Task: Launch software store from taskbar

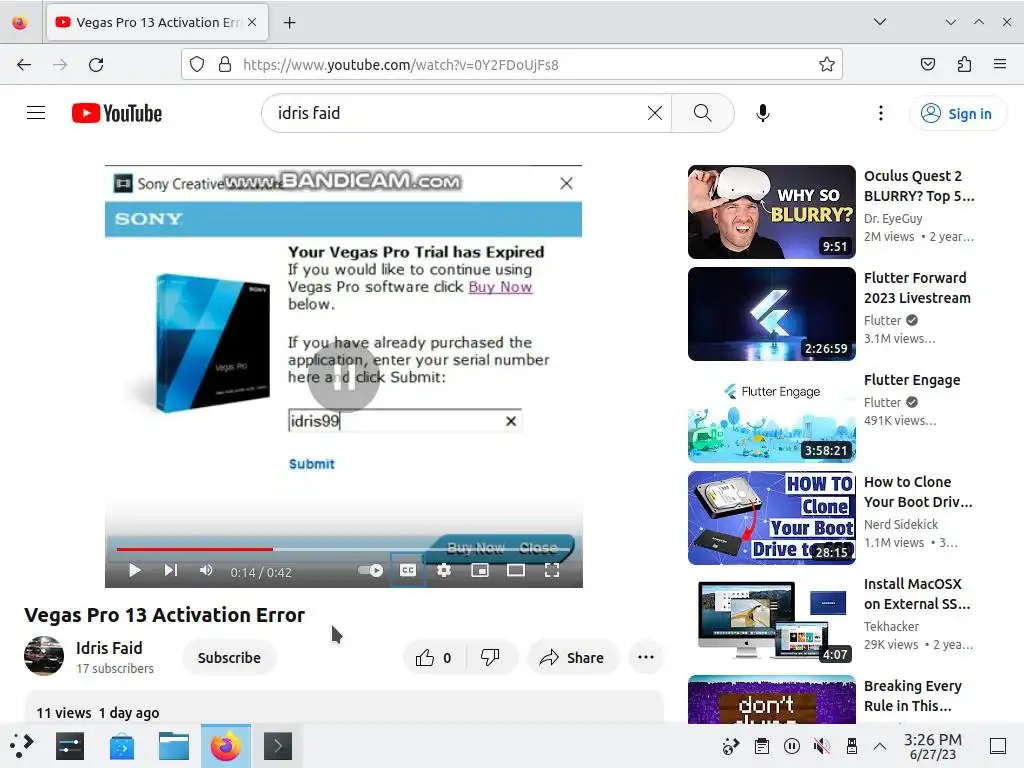Action: (121, 746)
